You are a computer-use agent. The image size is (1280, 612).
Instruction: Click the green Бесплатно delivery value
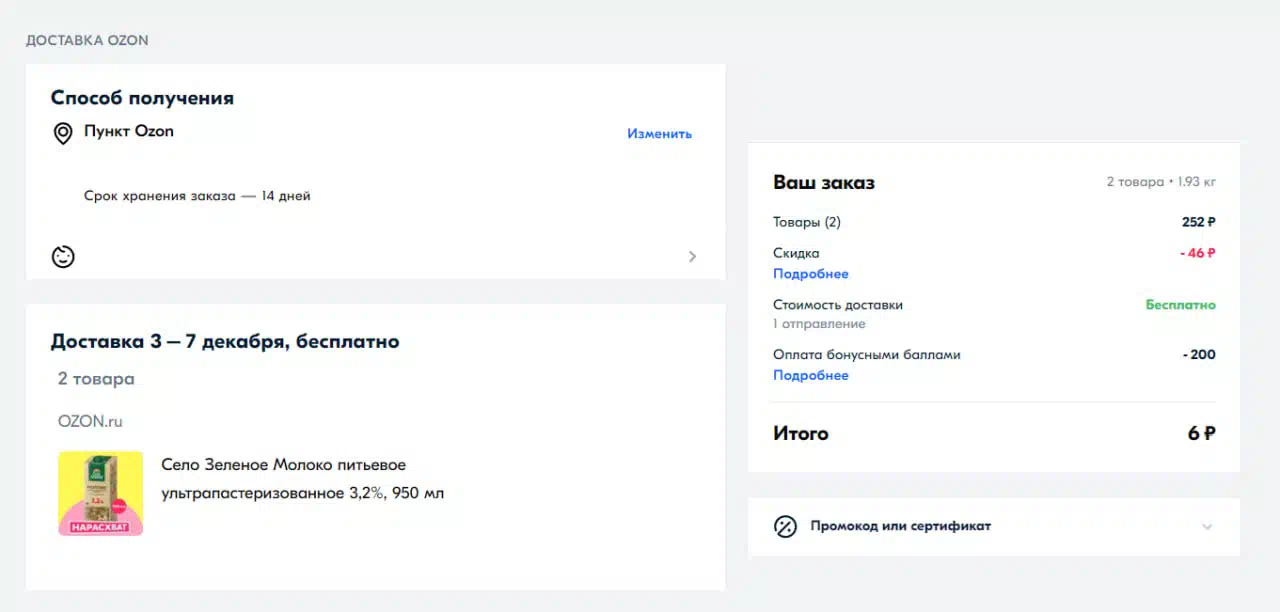click(1181, 305)
